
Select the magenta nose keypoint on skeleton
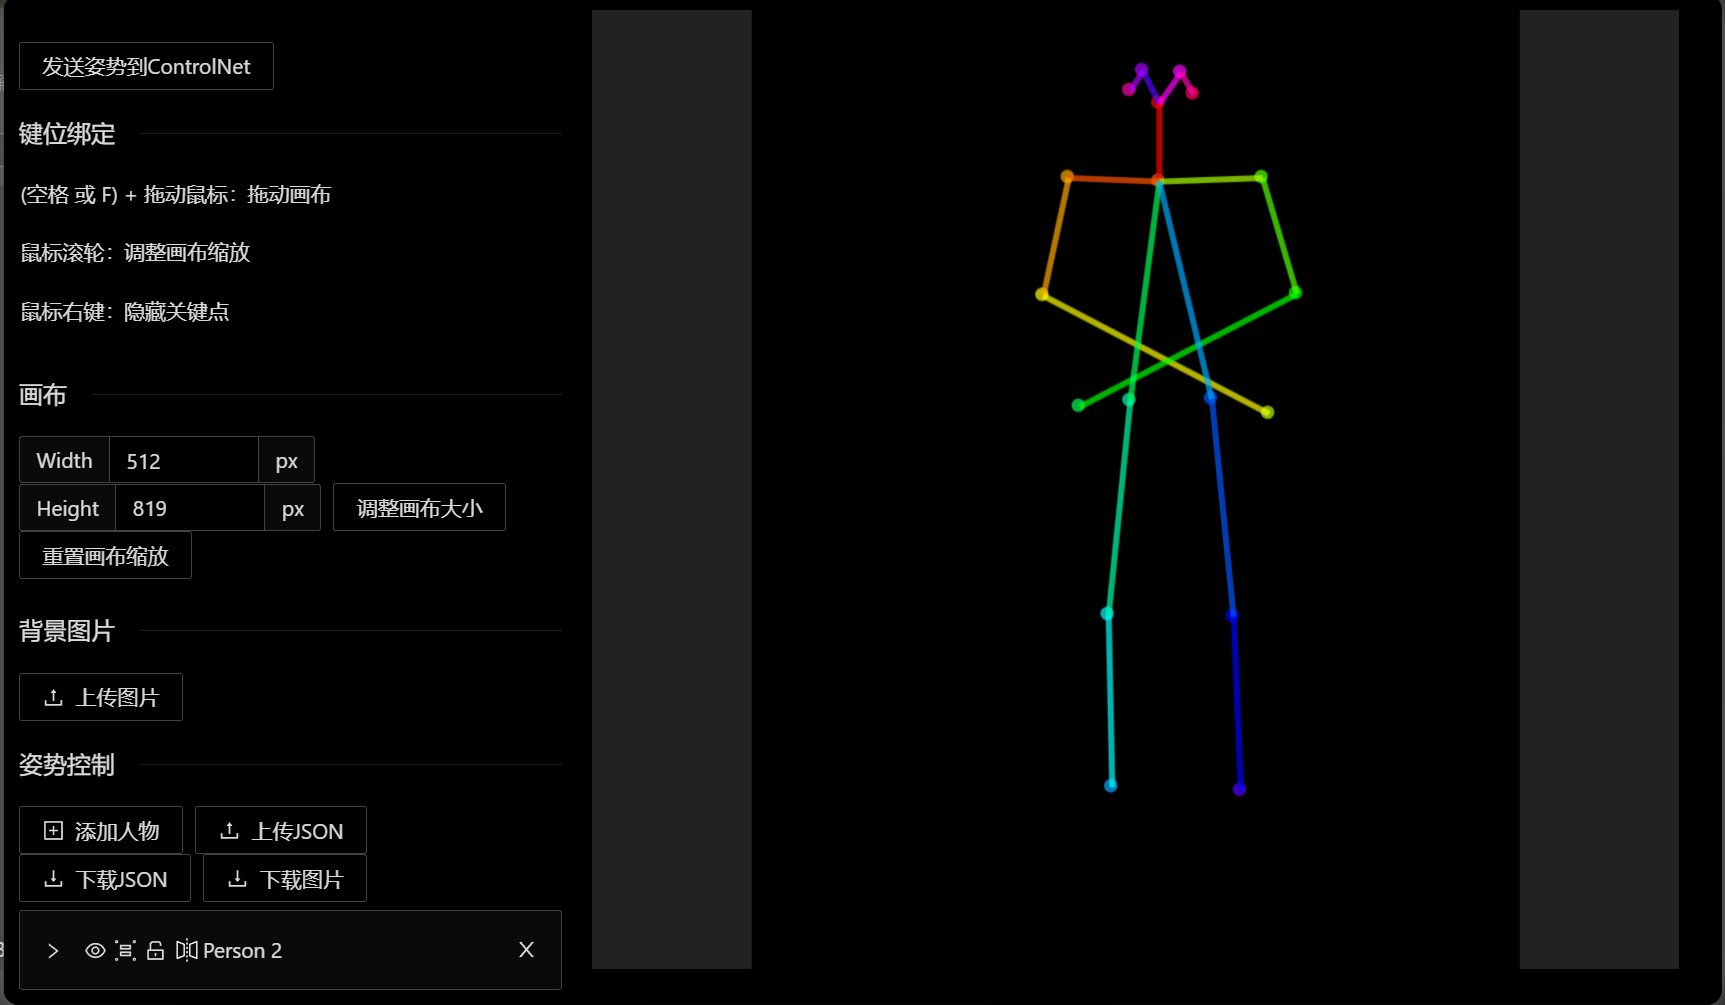(x=1158, y=102)
